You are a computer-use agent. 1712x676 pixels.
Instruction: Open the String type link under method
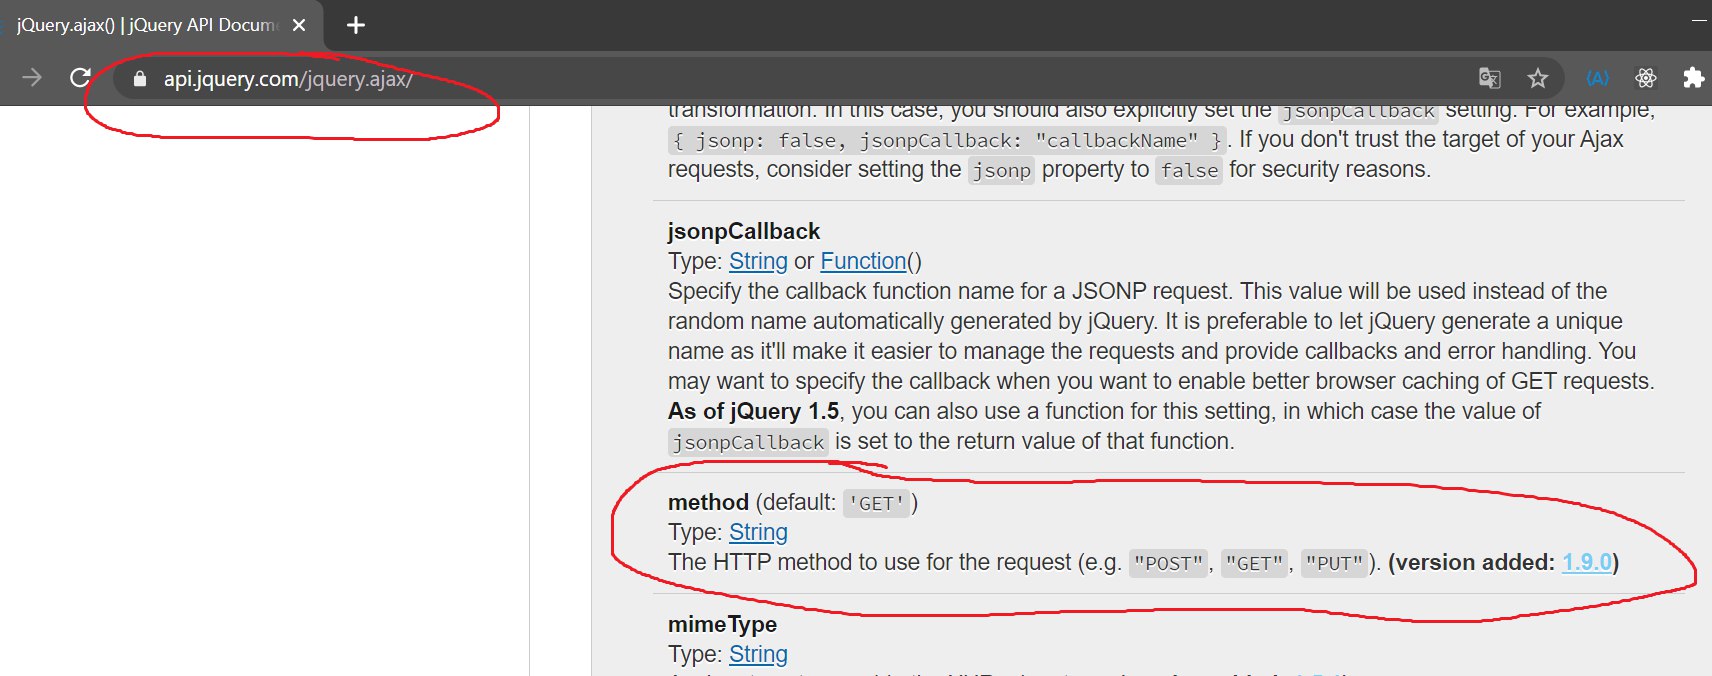coord(758,532)
